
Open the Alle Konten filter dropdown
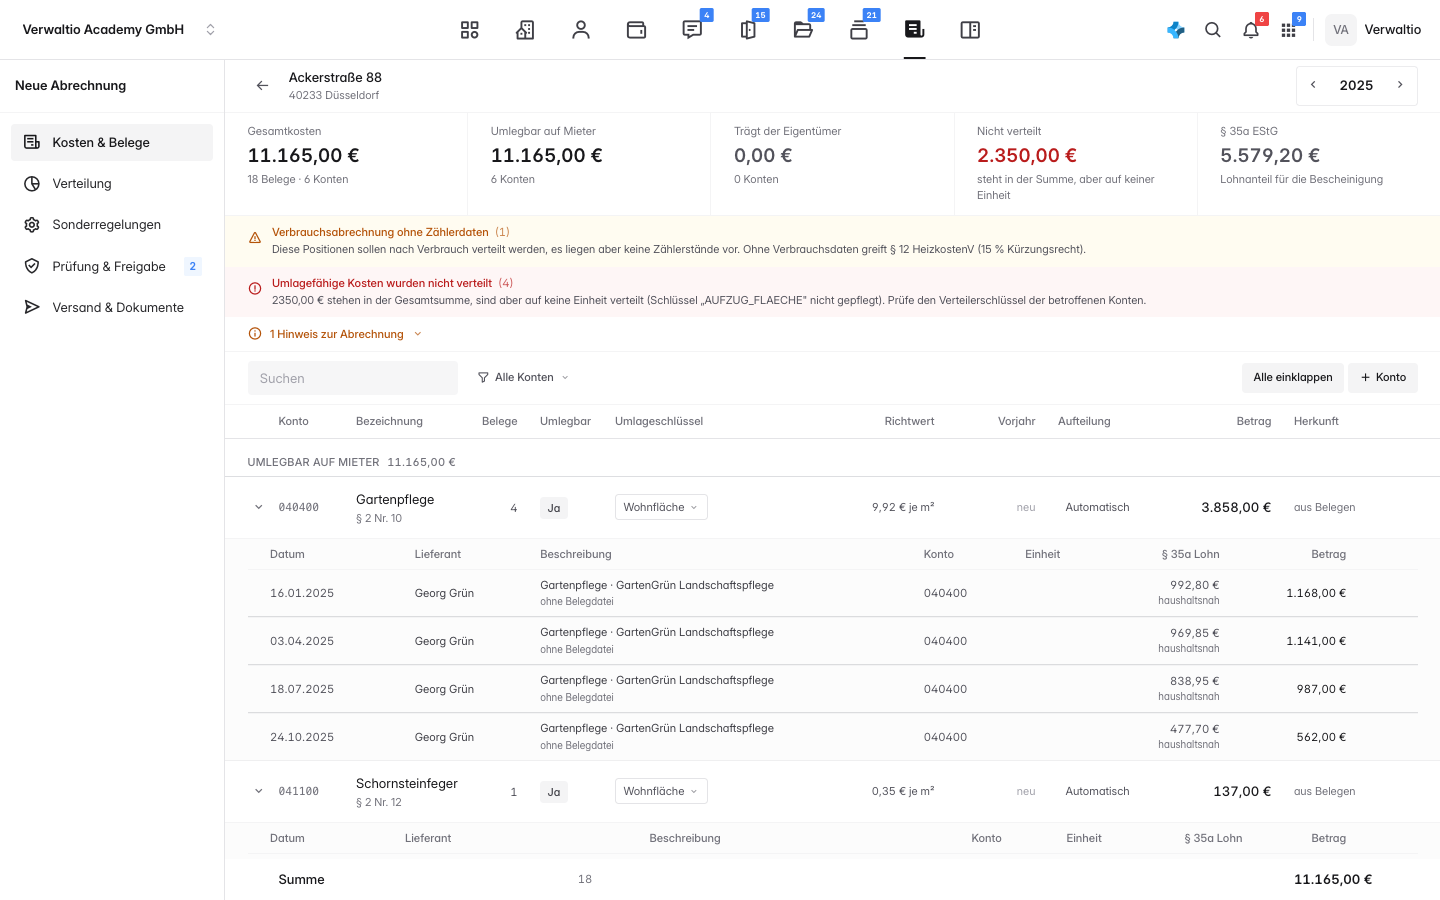(x=523, y=378)
